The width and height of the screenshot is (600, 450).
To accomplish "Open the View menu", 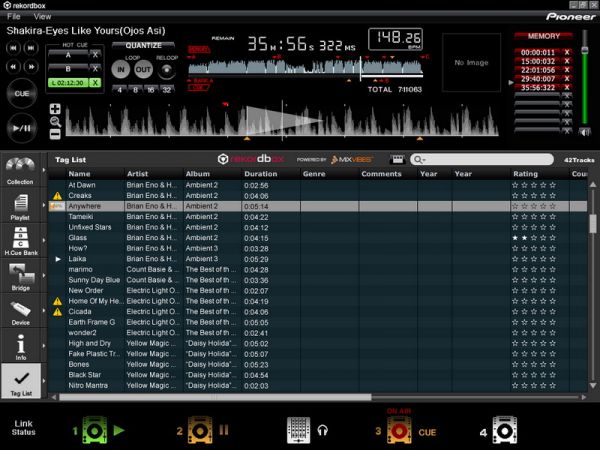I will click(x=42, y=16).
